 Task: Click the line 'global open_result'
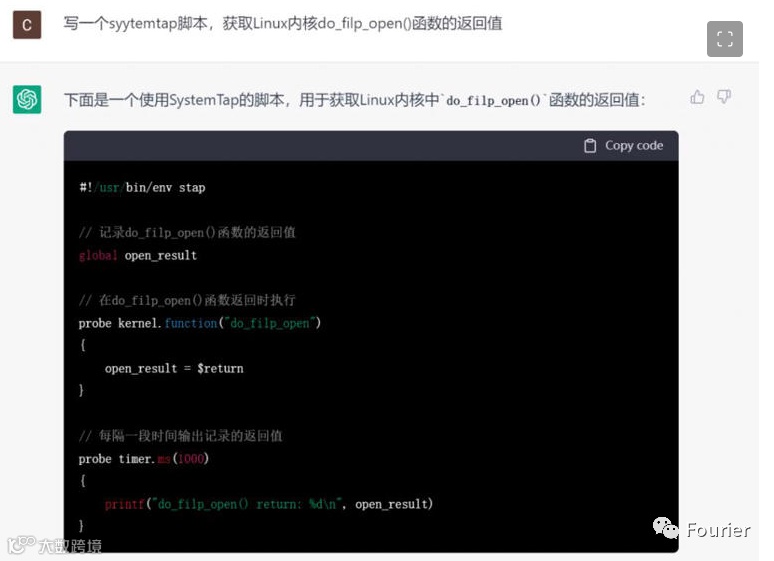(138, 255)
